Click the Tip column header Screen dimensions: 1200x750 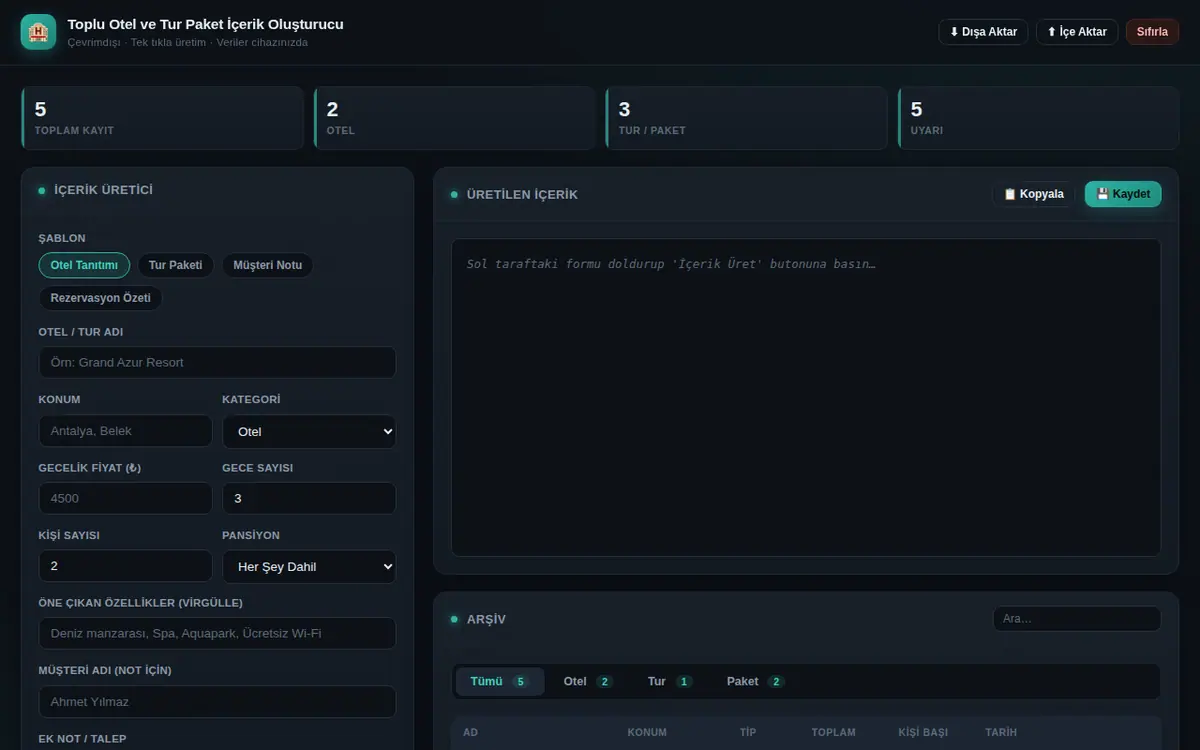click(x=748, y=732)
